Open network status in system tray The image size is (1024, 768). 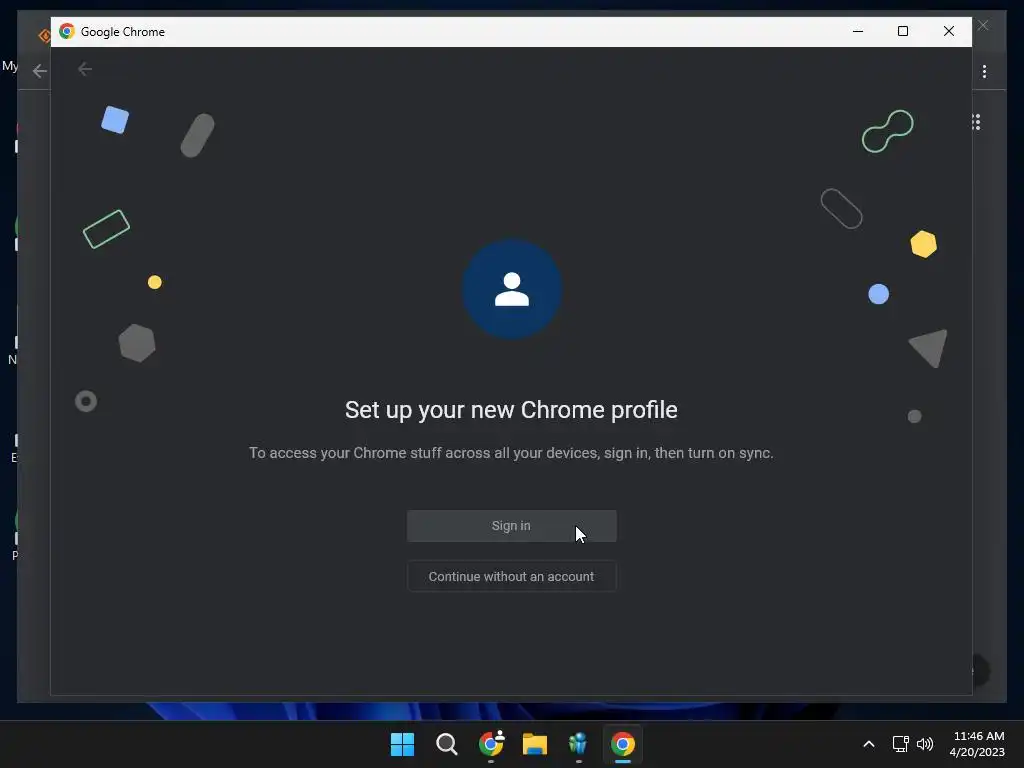pyautogui.click(x=901, y=744)
